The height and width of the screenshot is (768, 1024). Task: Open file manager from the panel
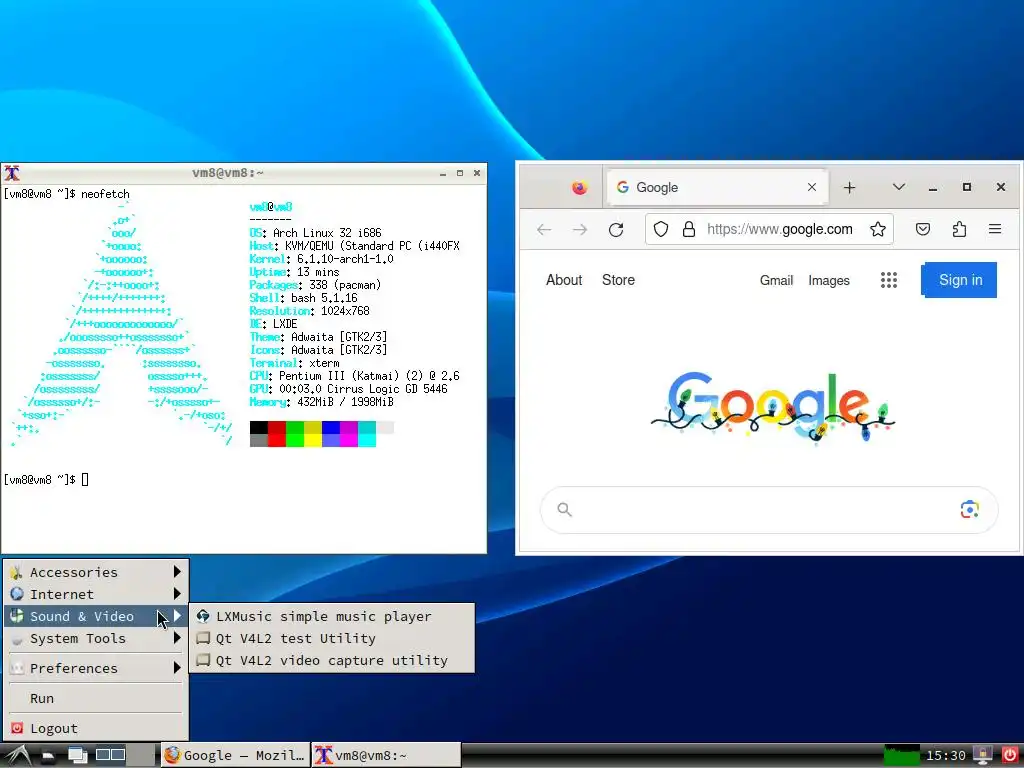tap(48, 756)
